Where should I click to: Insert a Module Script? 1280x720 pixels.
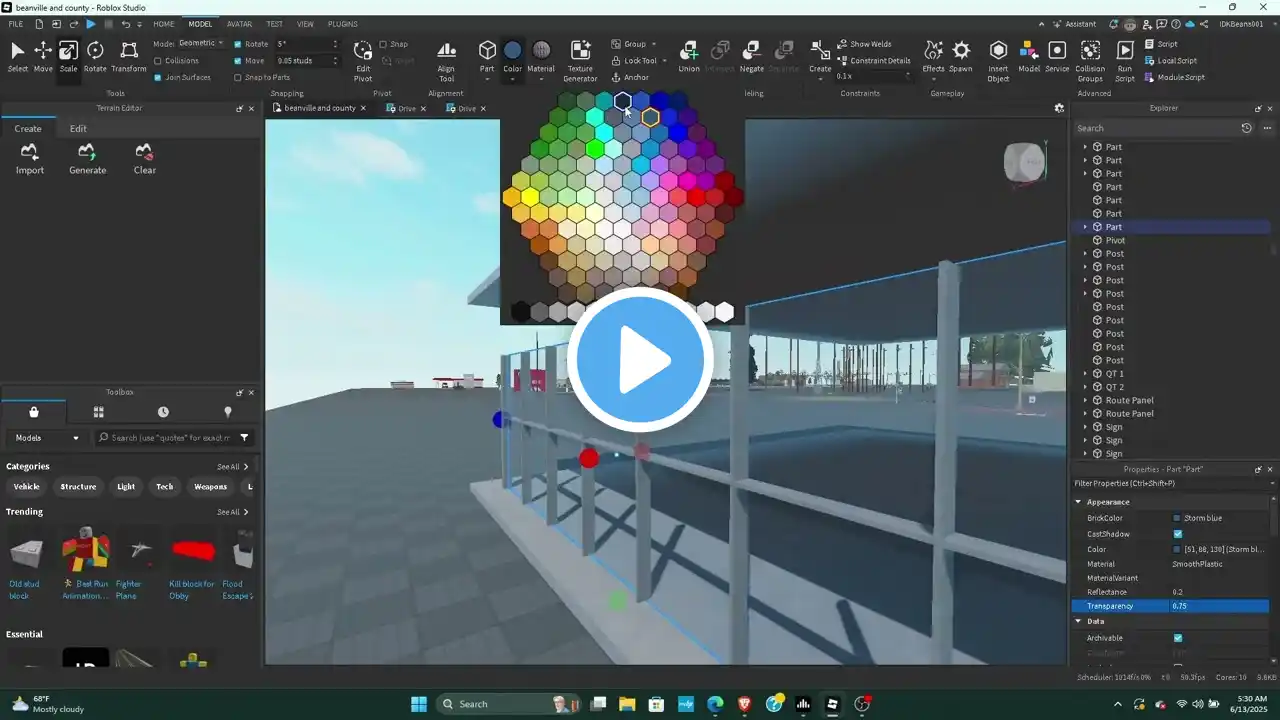click(1174, 77)
